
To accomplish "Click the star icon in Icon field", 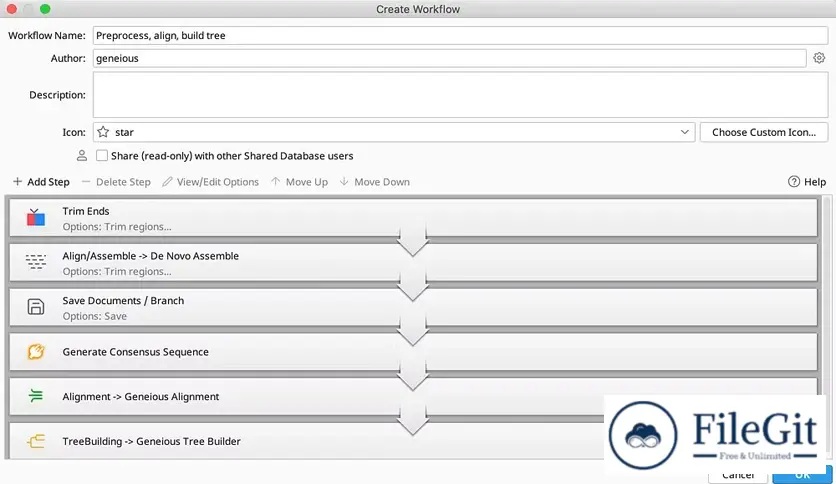I will [103, 132].
